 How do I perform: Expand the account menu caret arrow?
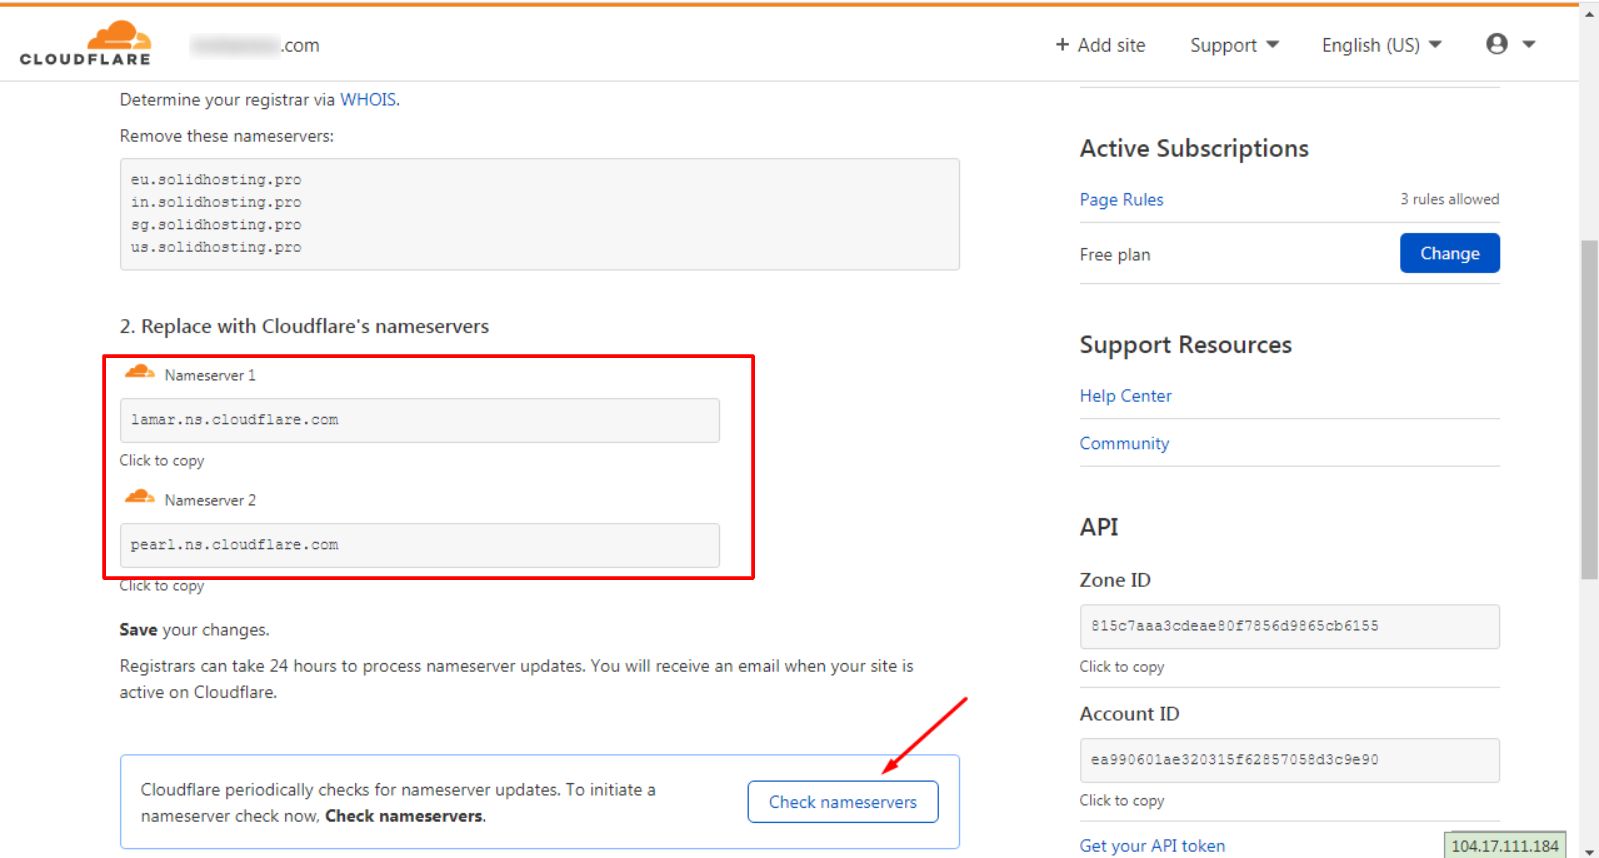[1528, 44]
